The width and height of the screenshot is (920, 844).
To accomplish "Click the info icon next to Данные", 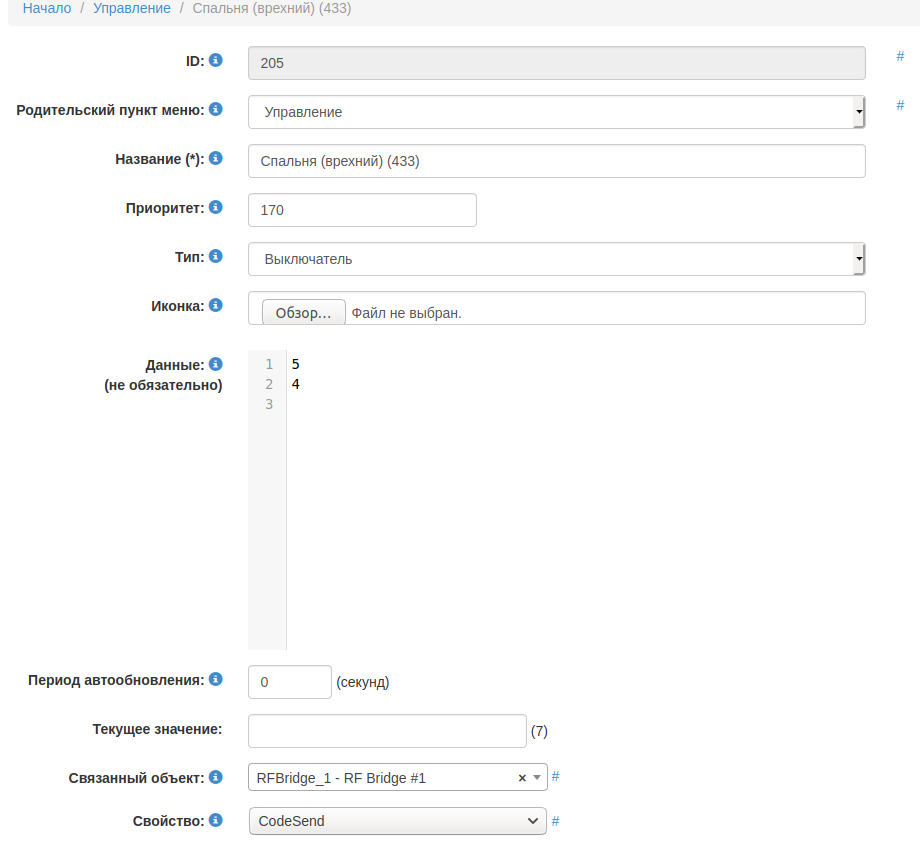I will coord(215,364).
